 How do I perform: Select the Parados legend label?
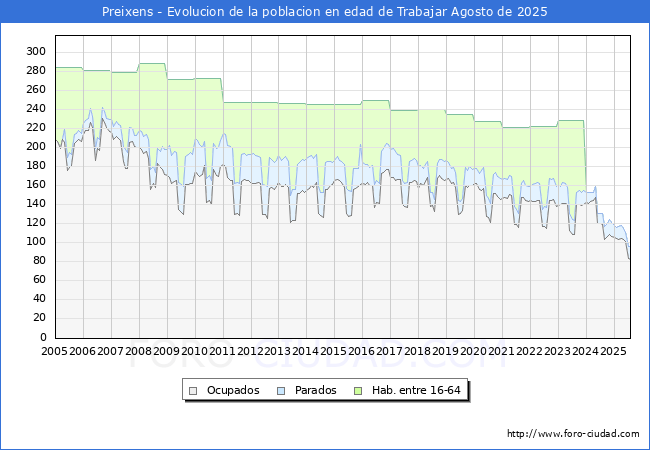coord(315,390)
